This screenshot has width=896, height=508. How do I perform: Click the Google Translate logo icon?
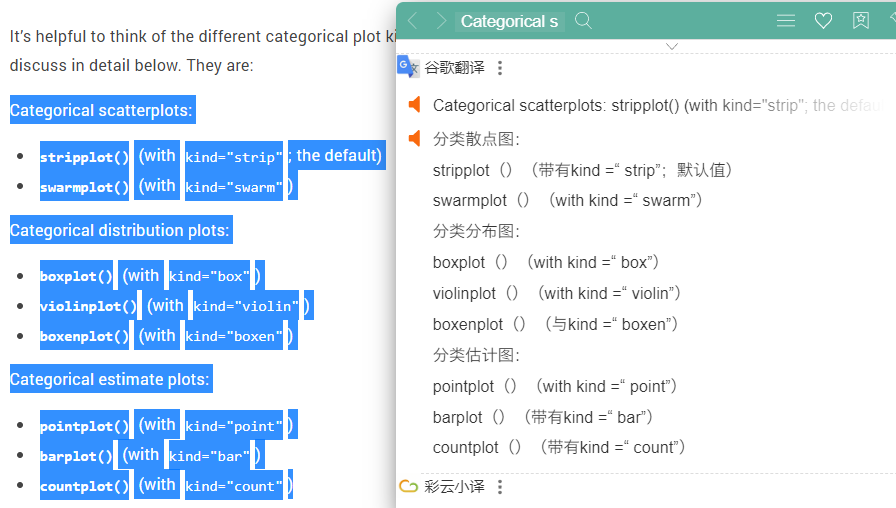(407, 67)
